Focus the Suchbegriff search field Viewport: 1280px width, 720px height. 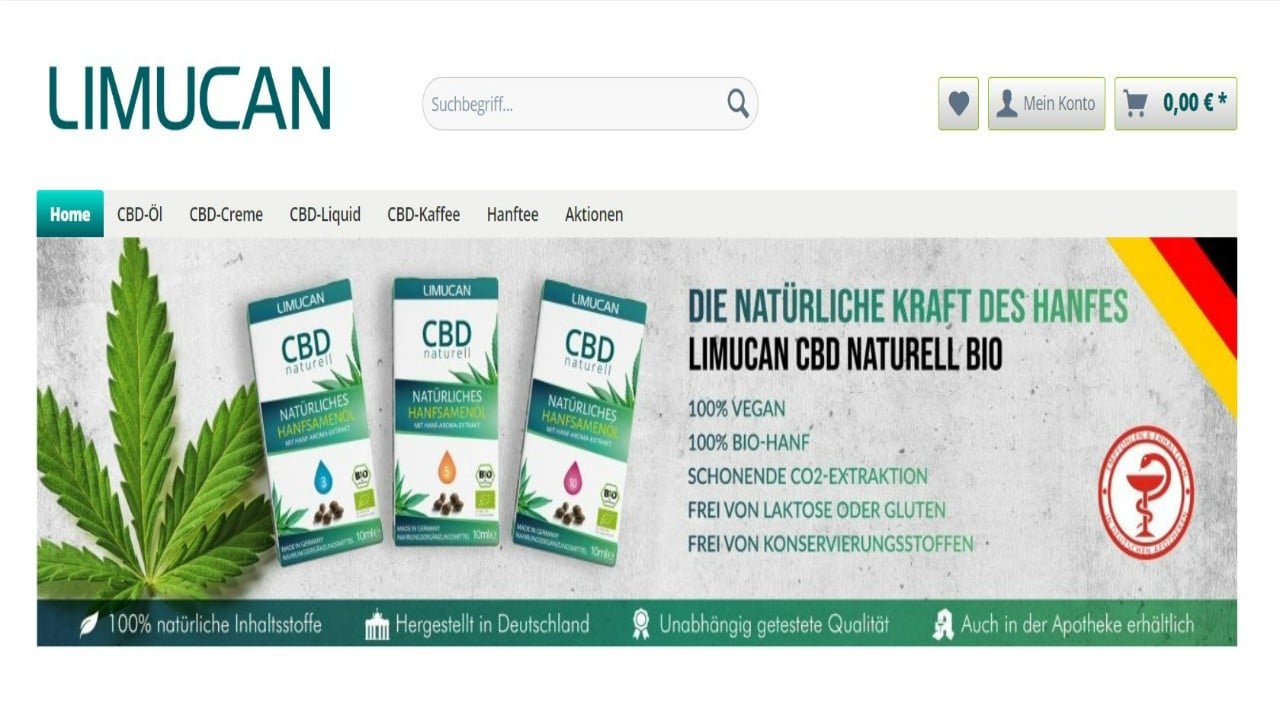point(590,104)
